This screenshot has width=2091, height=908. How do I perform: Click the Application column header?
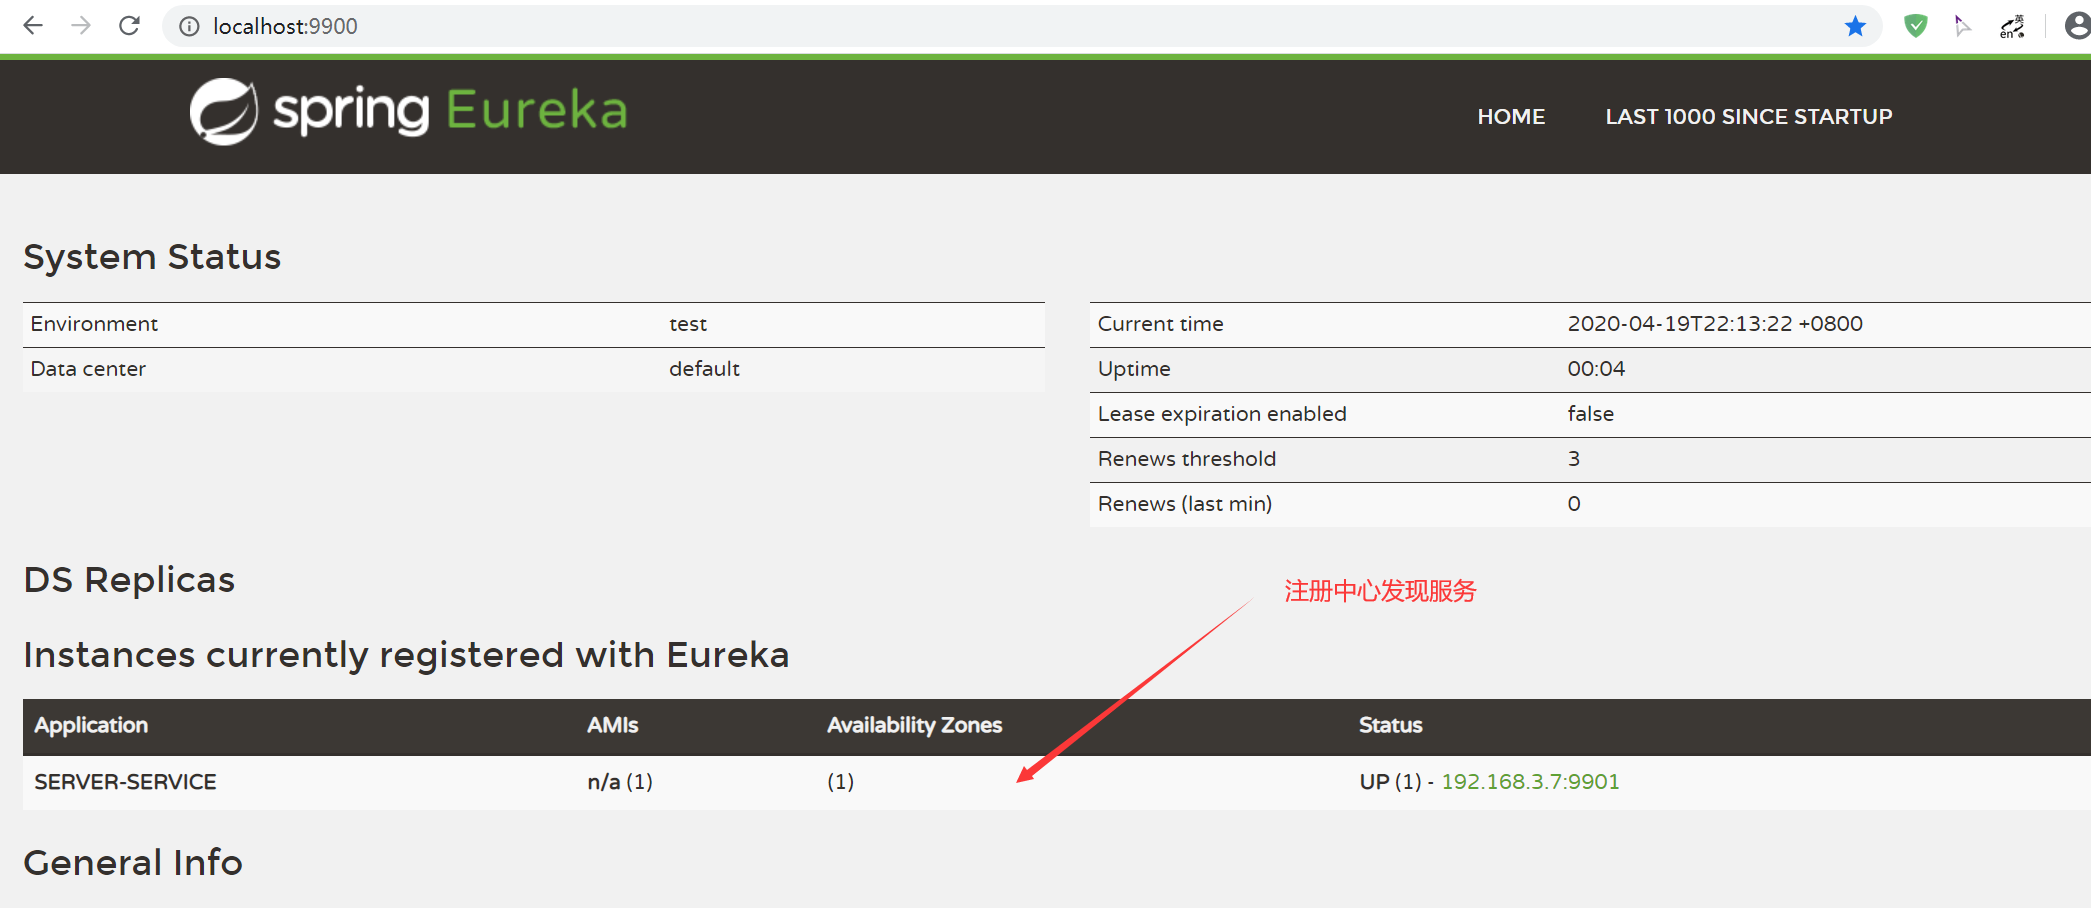(x=91, y=725)
